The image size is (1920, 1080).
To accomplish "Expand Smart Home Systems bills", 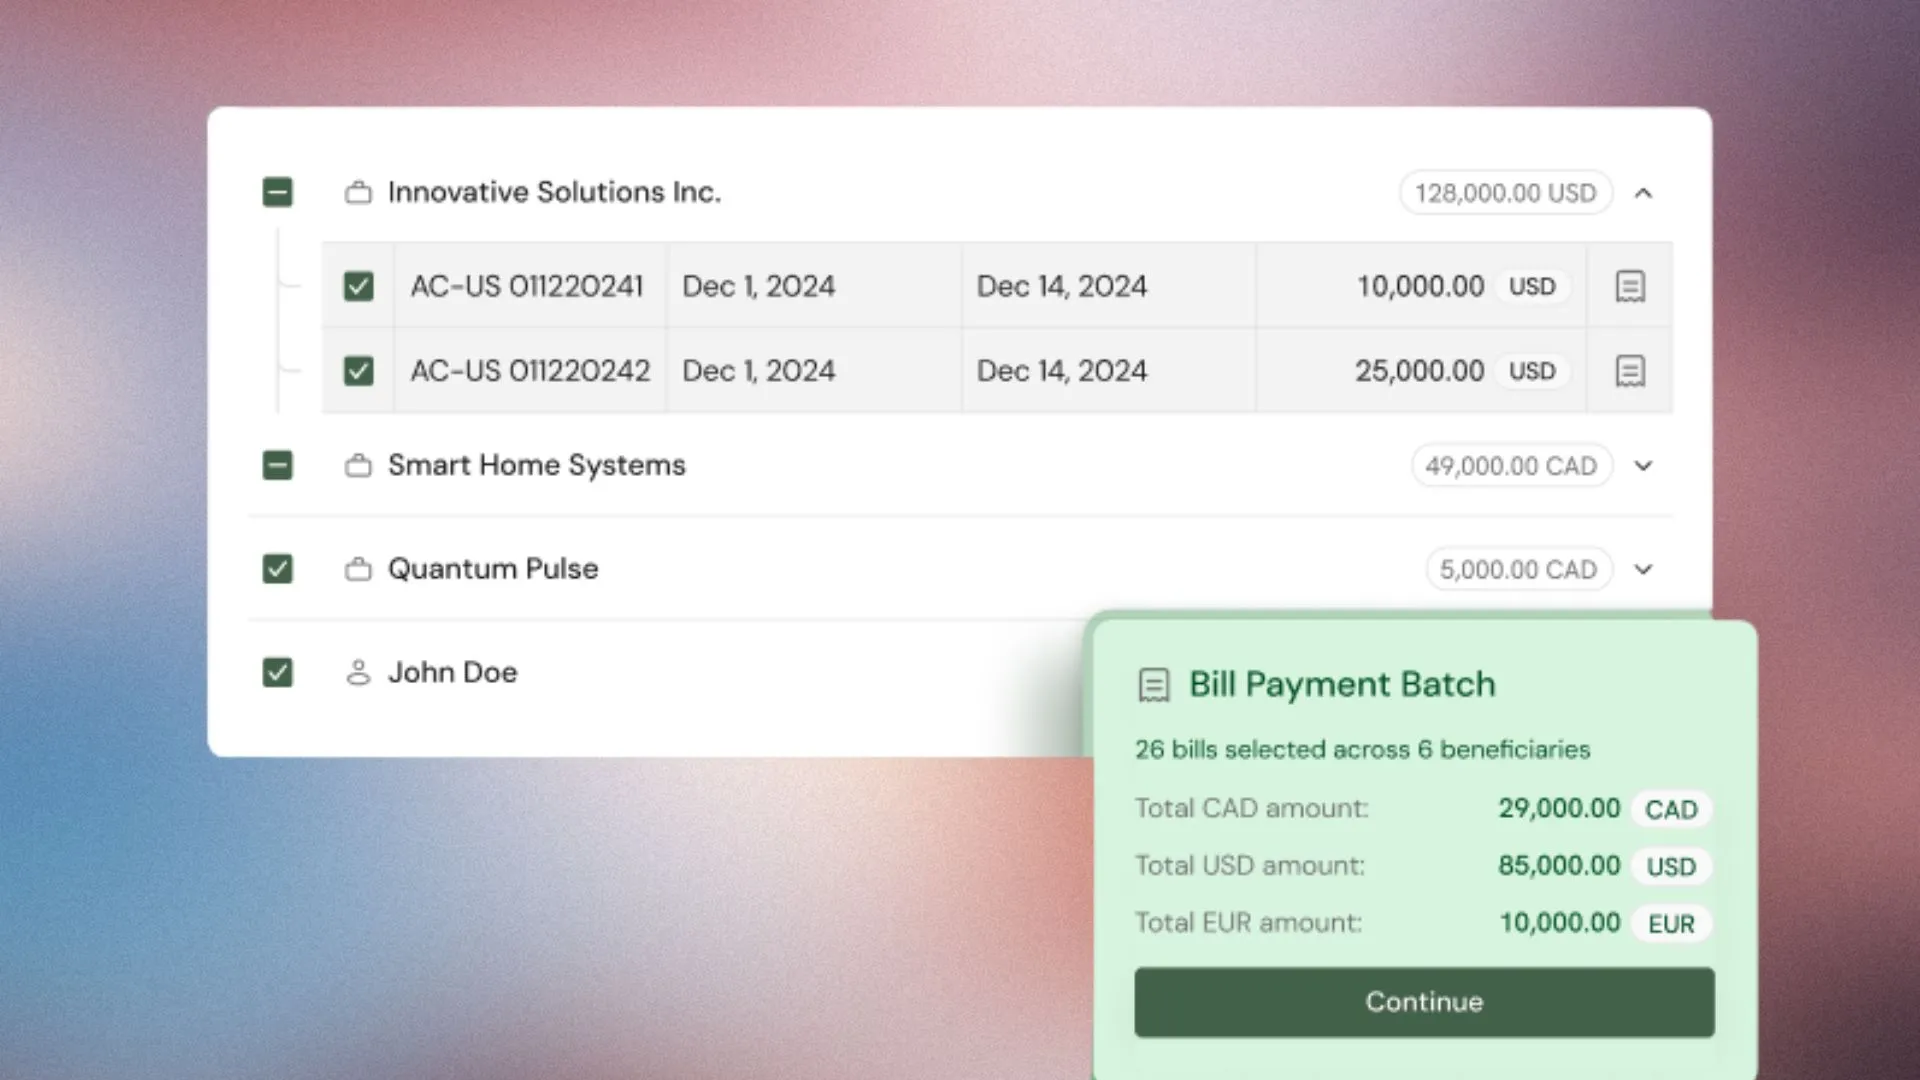I will coord(1643,466).
